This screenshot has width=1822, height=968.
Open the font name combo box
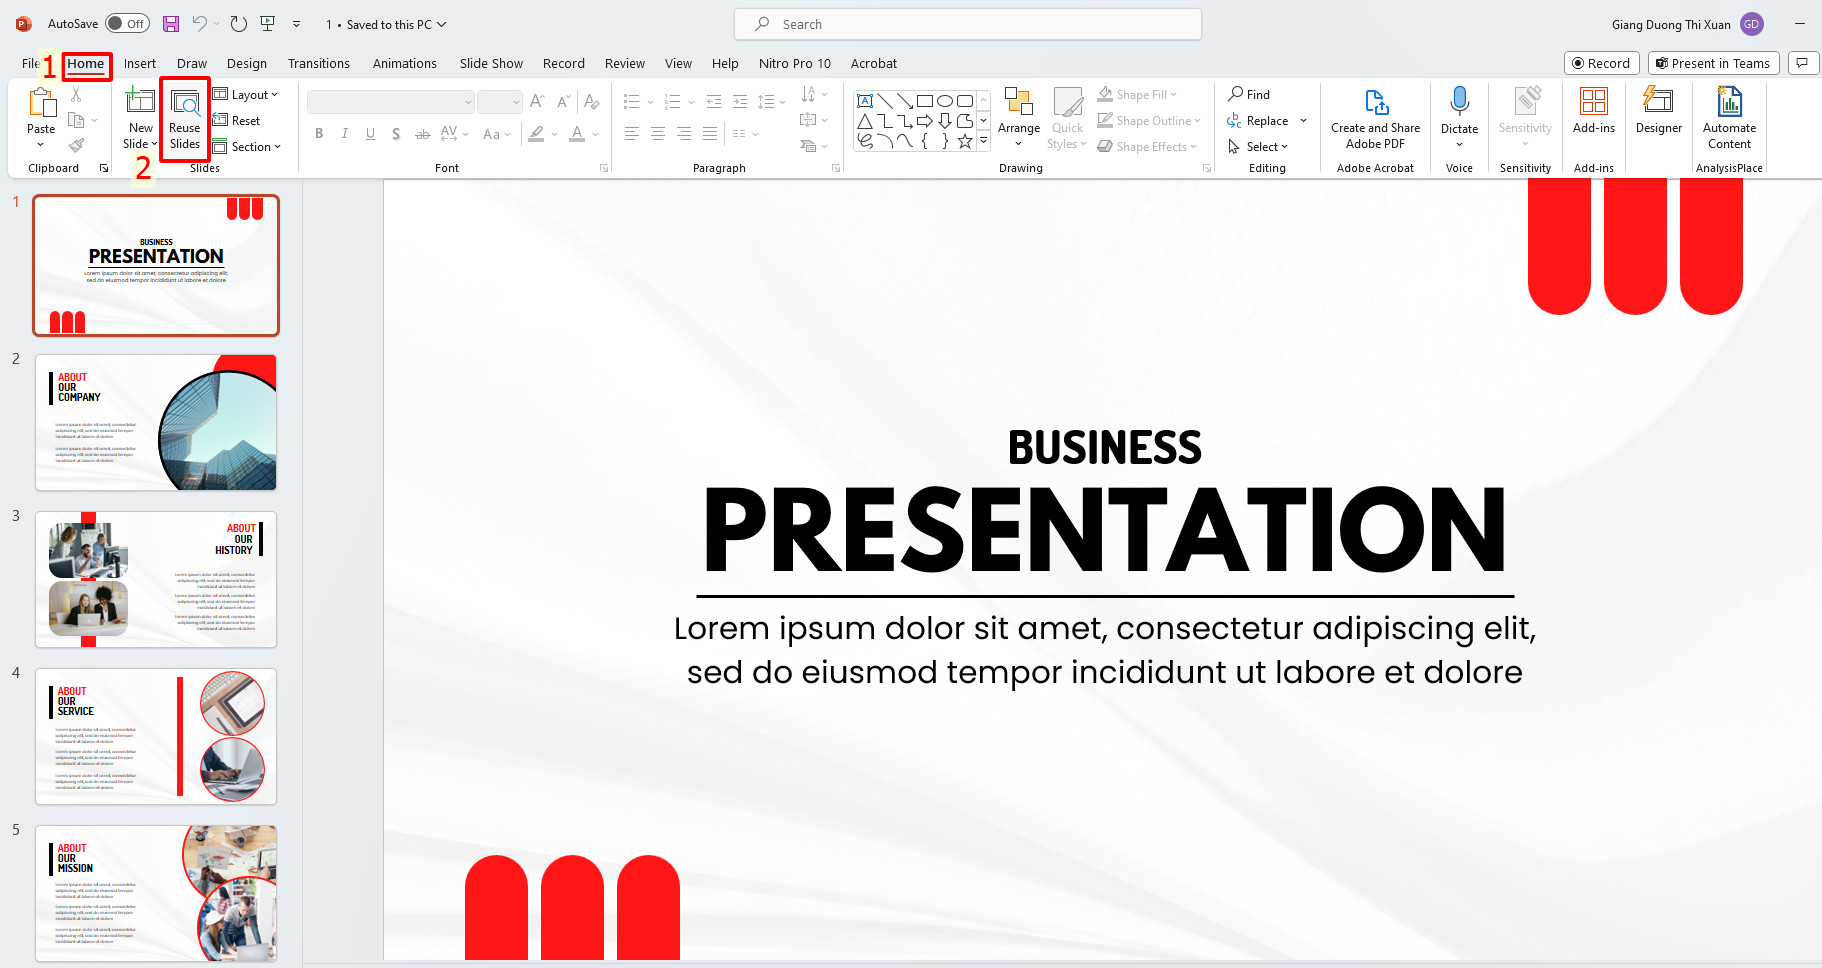(390, 102)
